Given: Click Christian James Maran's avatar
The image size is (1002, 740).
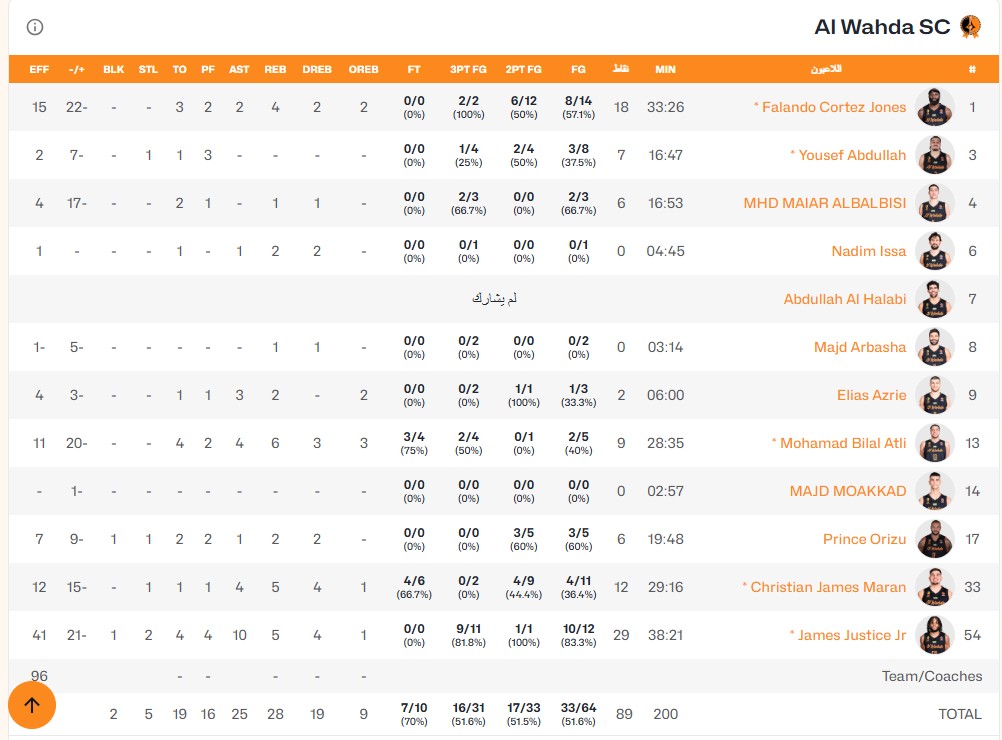Looking at the screenshot, I should [x=934, y=587].
